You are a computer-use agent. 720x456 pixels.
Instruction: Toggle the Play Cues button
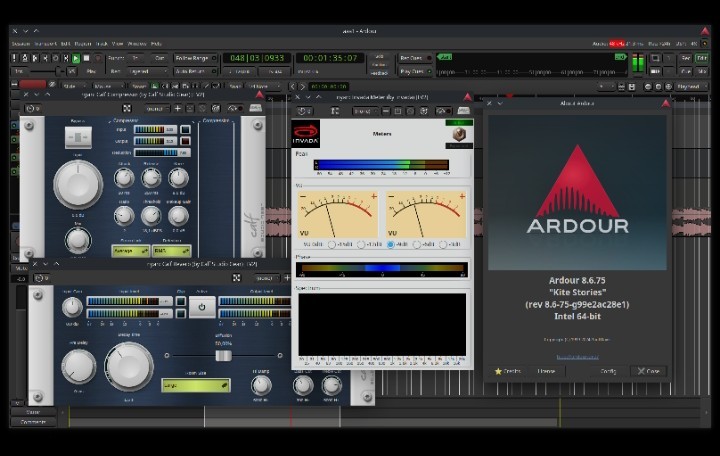[x=415, y=72]
